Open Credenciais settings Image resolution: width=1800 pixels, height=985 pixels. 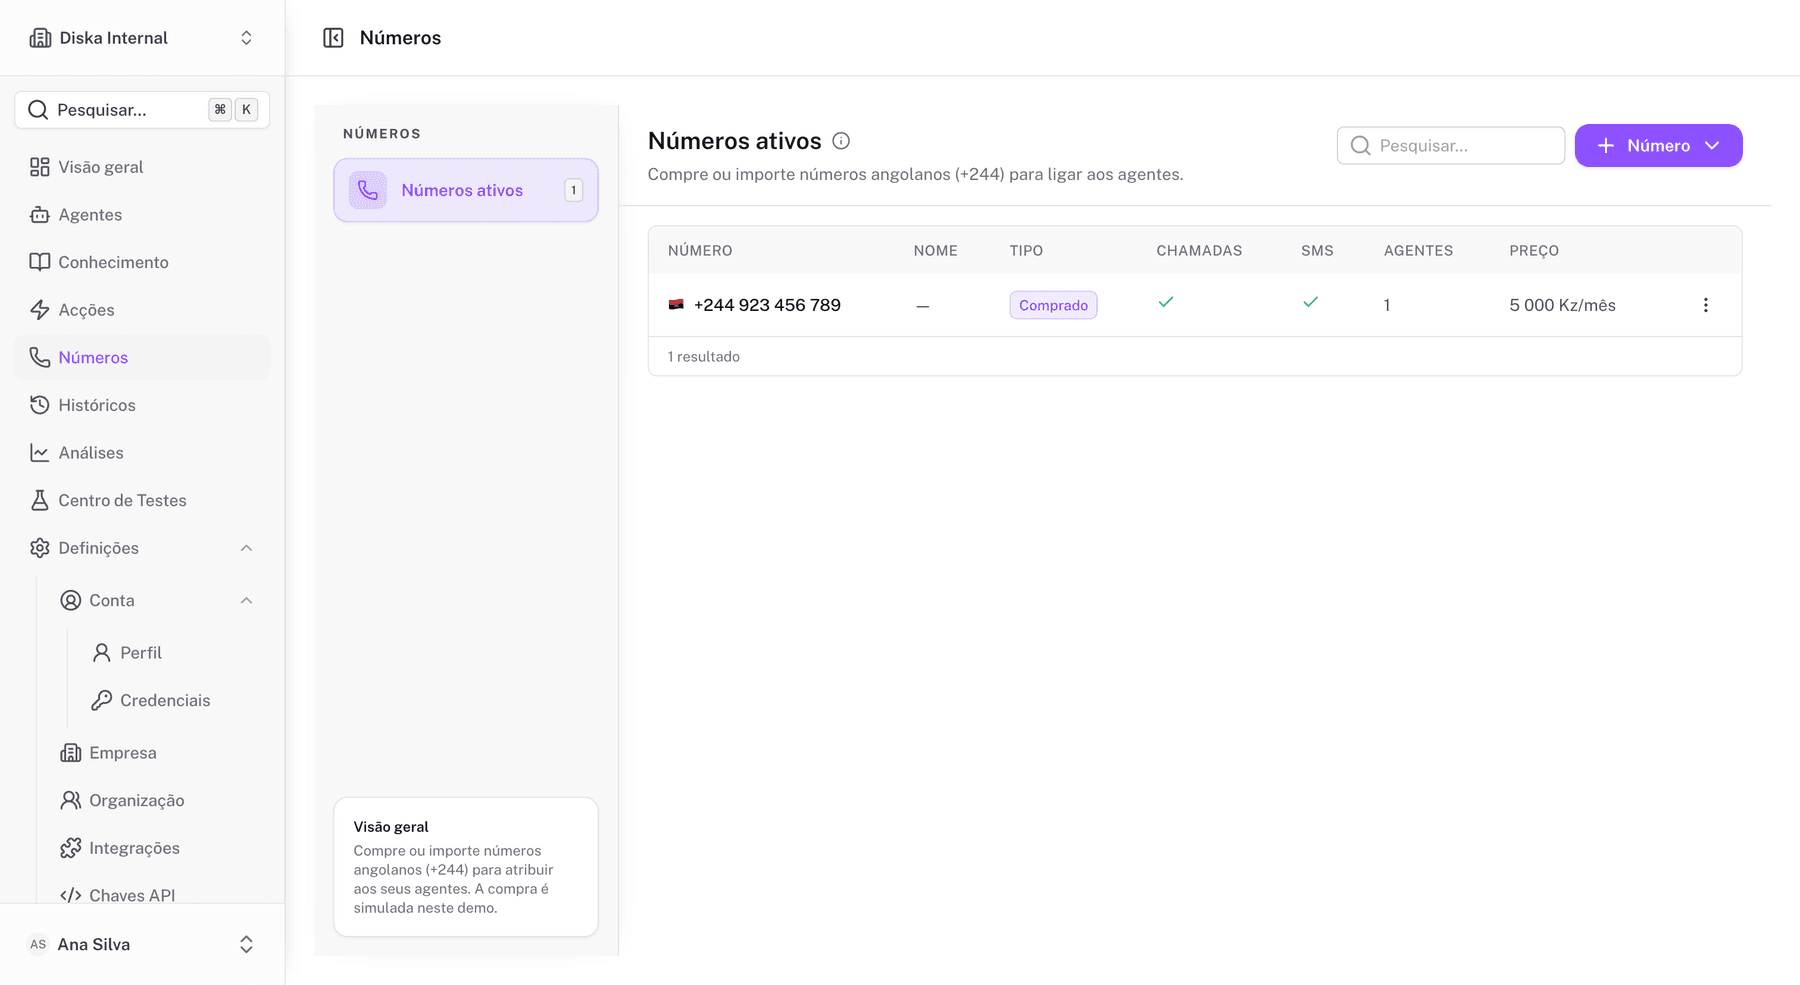(173, 700)
